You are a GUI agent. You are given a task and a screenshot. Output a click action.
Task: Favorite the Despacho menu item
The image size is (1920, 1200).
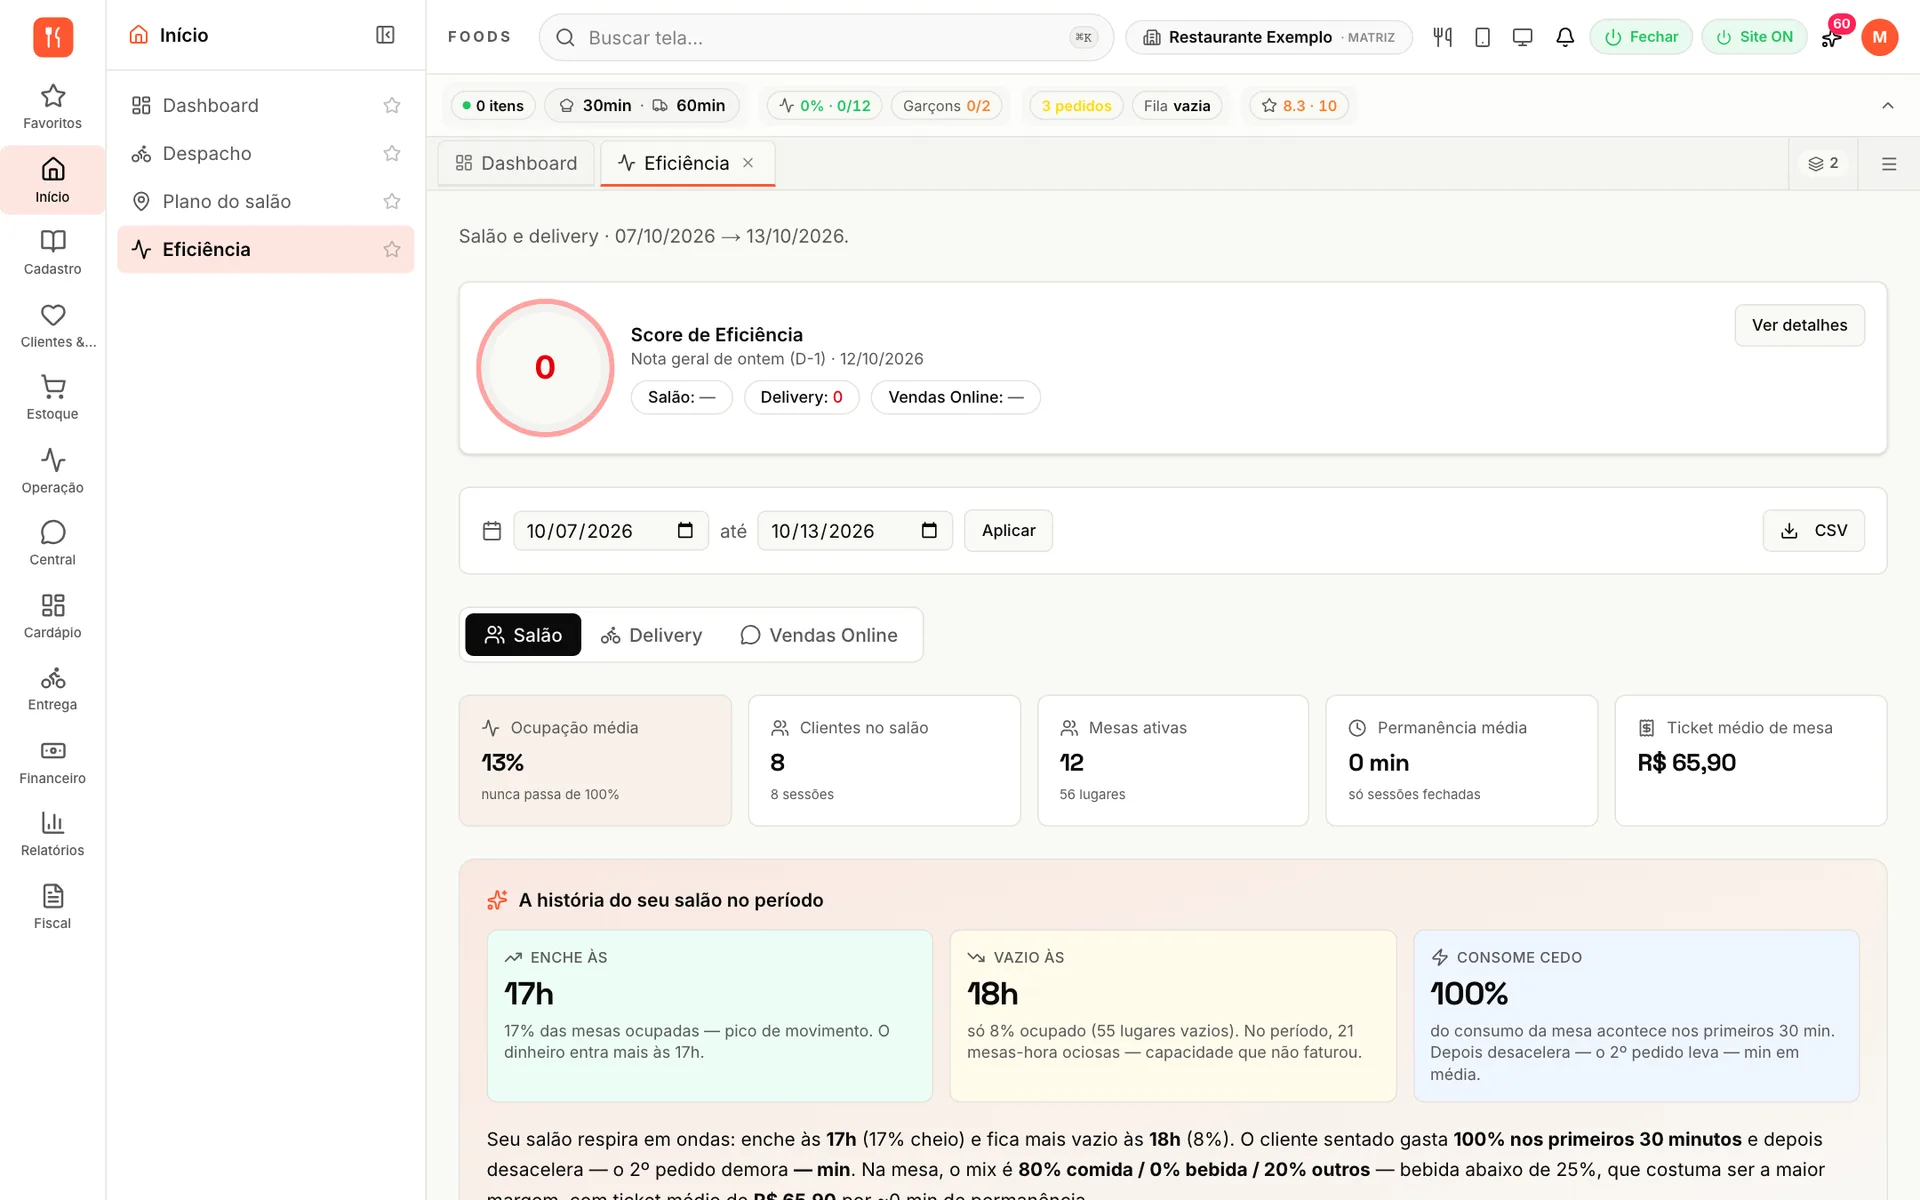[x=392, y=153]
